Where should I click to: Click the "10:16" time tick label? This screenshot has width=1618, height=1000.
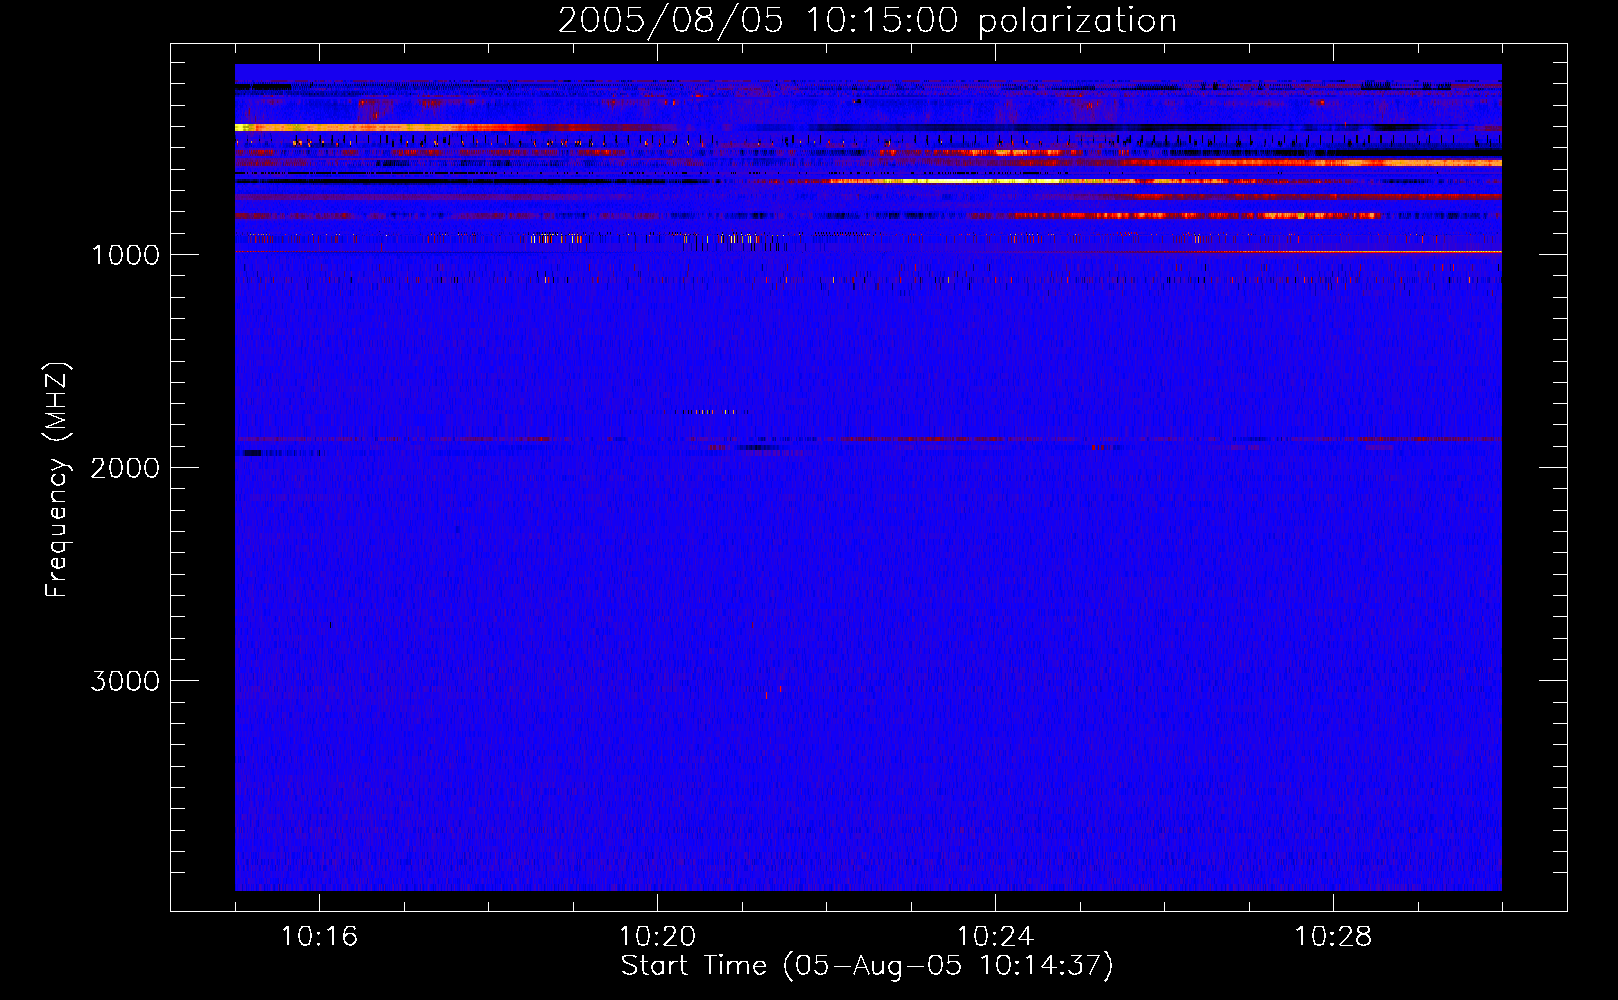point(319,937)
